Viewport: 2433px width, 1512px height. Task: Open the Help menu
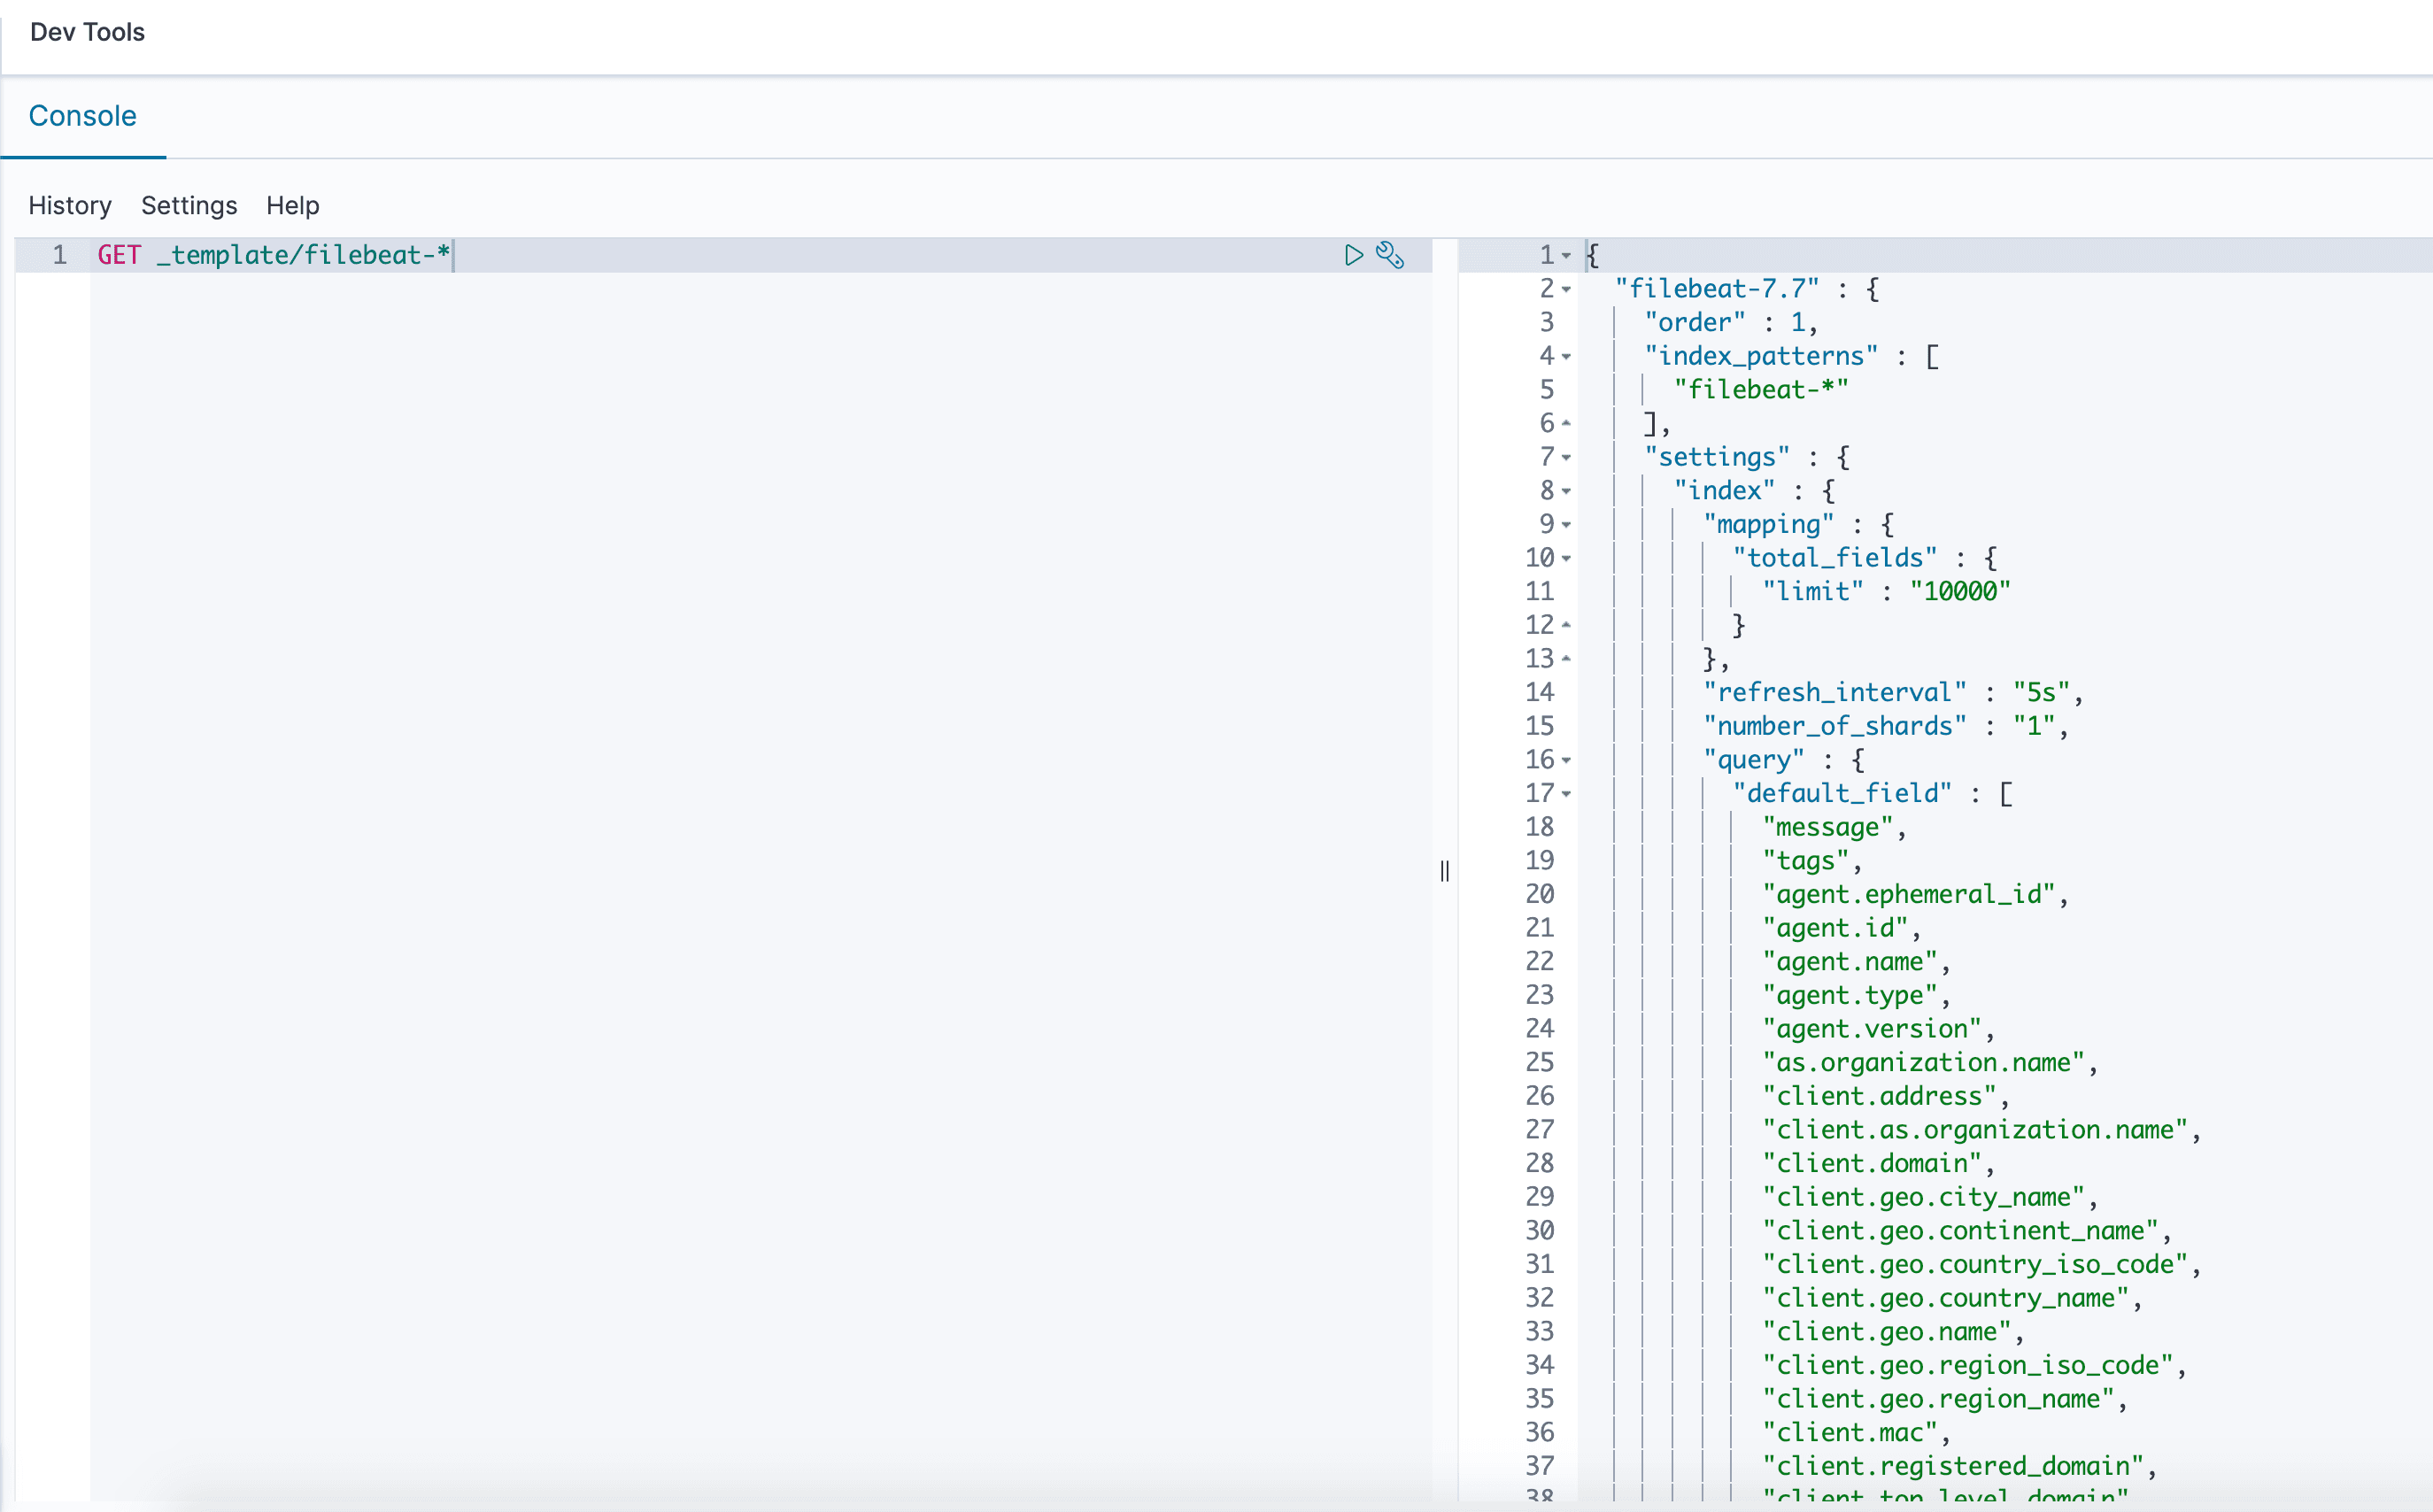(292, 206)
